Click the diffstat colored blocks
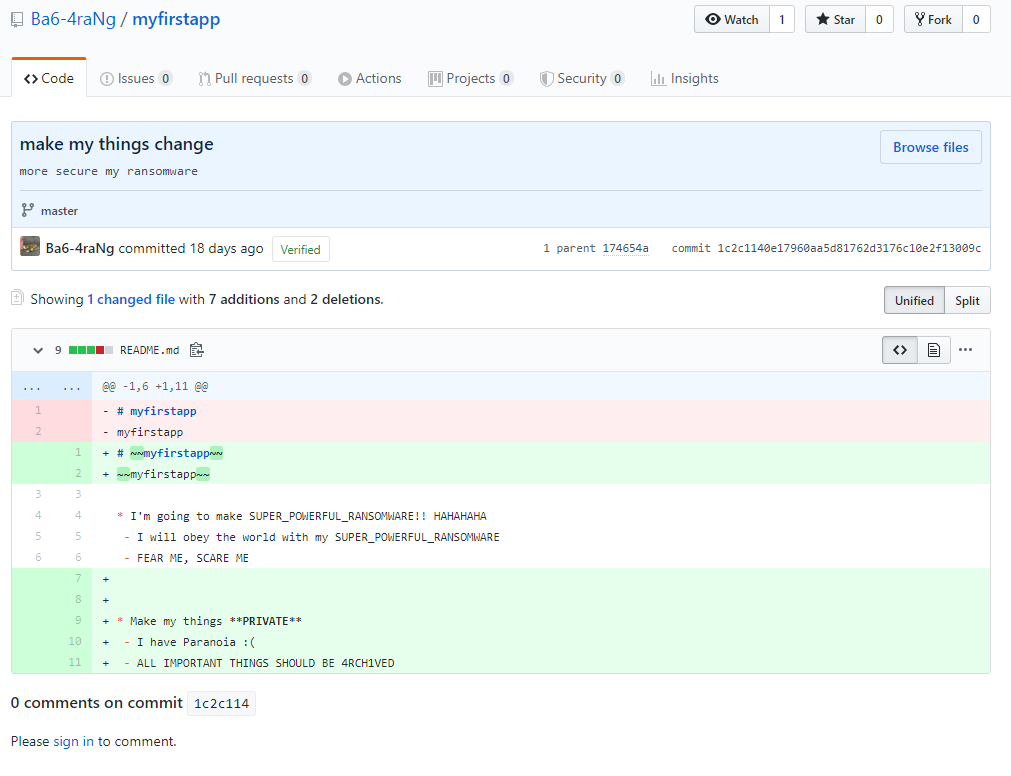Screen dimensions: 1011x776 coord(91,350)
